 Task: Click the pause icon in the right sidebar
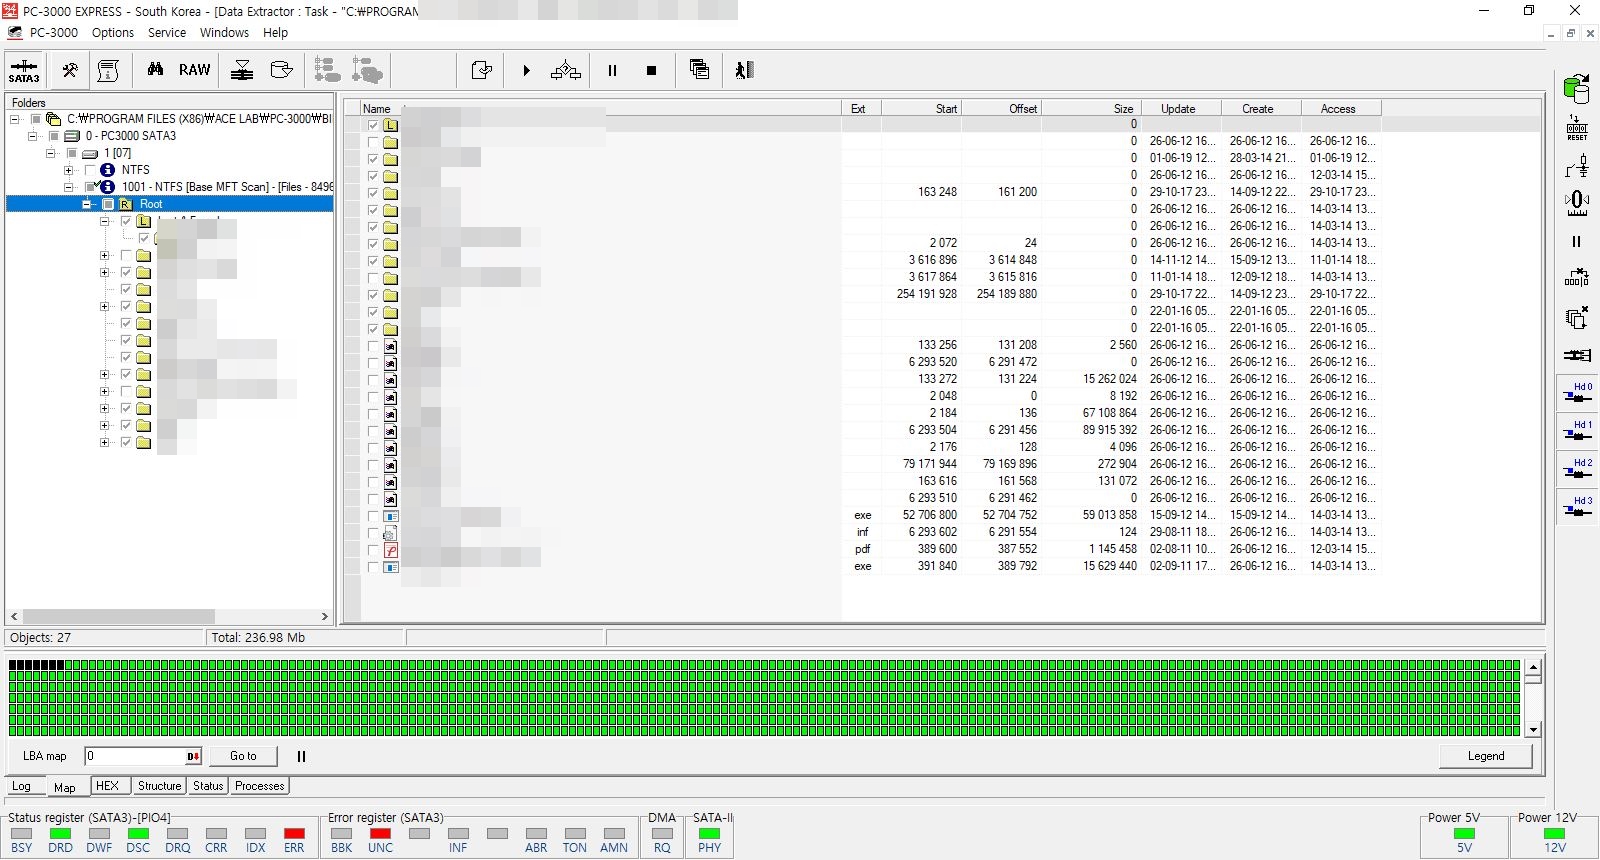coord(1577,241)
